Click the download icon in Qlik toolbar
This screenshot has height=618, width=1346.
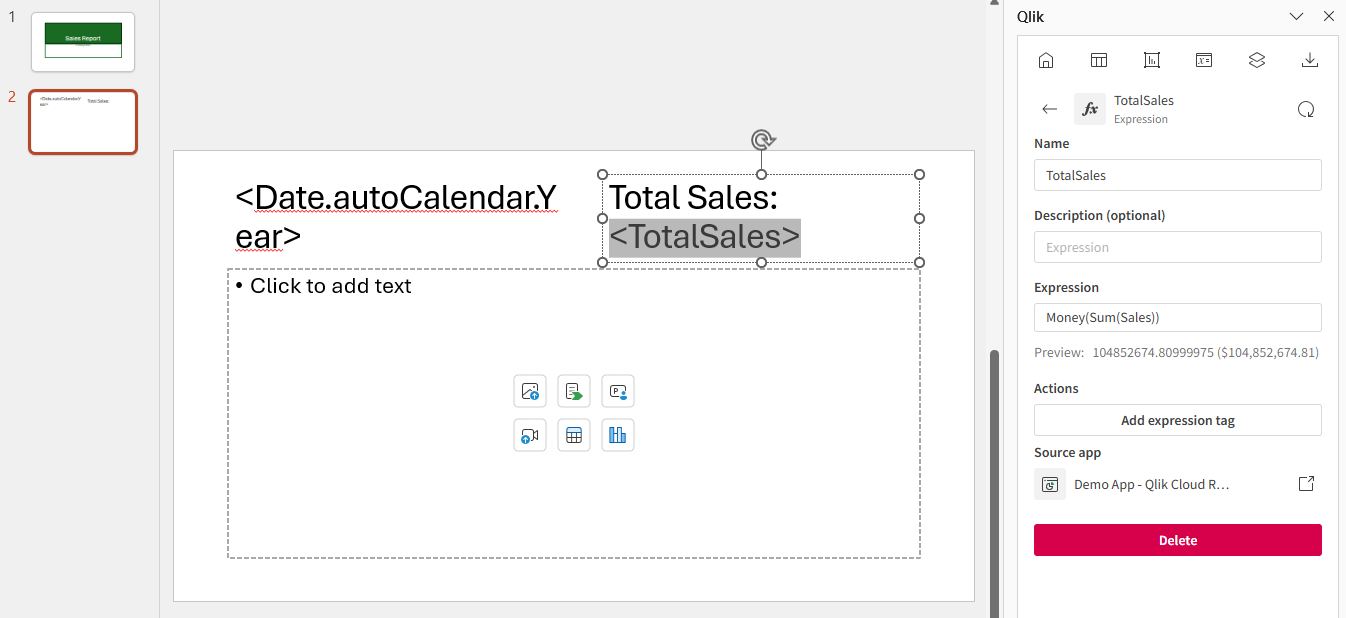click(x=1310, y=60)
